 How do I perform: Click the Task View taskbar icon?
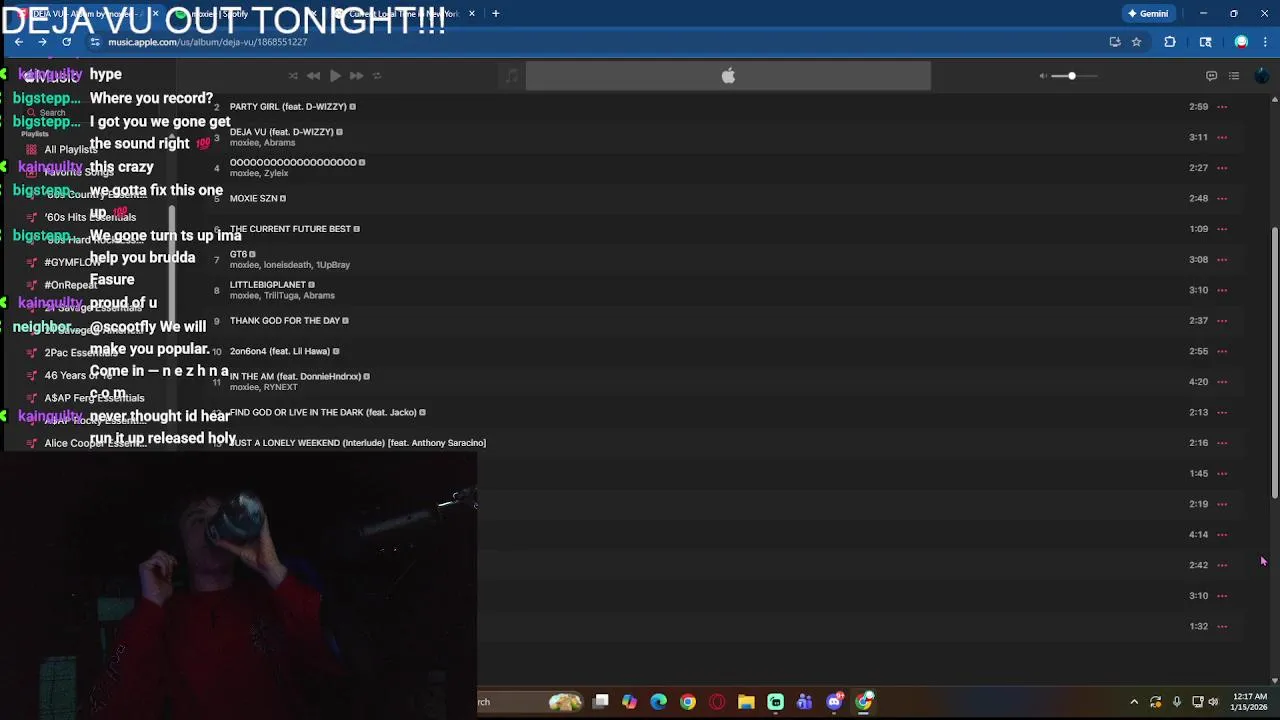[x=600, y=702]
